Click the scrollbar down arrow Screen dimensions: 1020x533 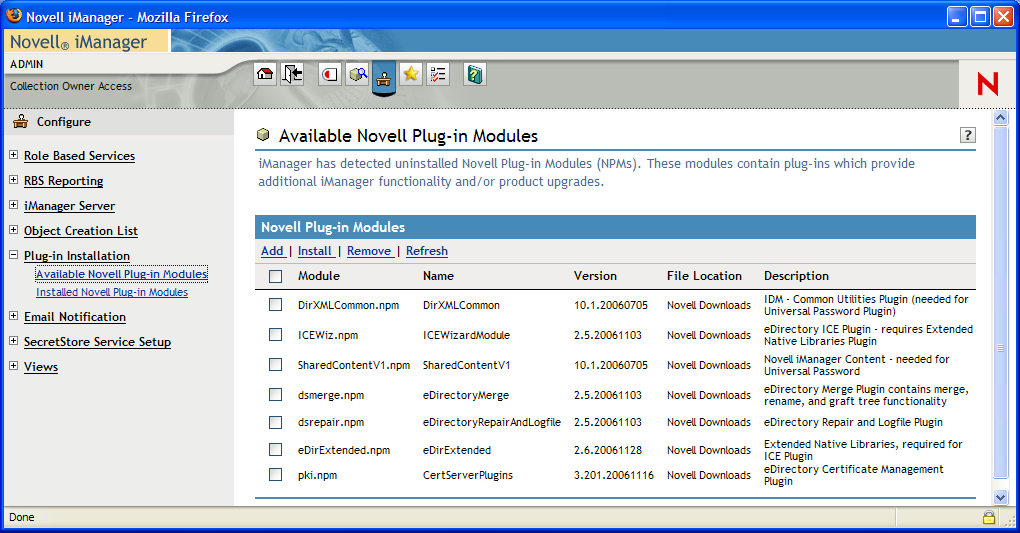click(x=1000, y=497)
